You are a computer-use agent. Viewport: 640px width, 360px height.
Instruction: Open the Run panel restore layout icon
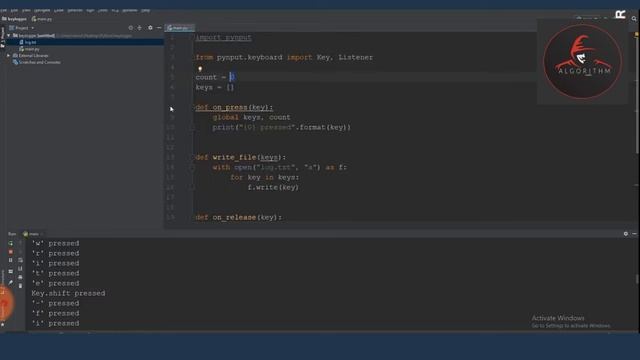pos(11,271)
